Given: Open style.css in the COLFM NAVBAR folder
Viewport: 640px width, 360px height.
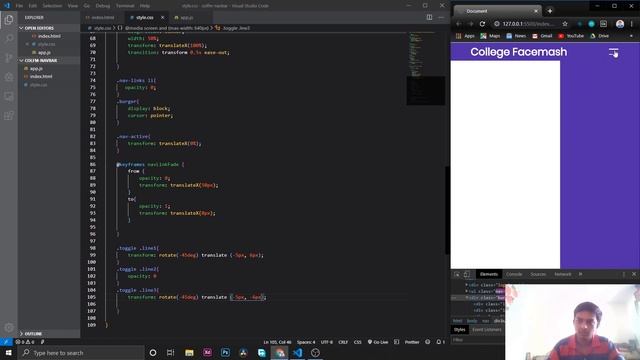Looking at the screenshot, I should click(x=38, y=85).
